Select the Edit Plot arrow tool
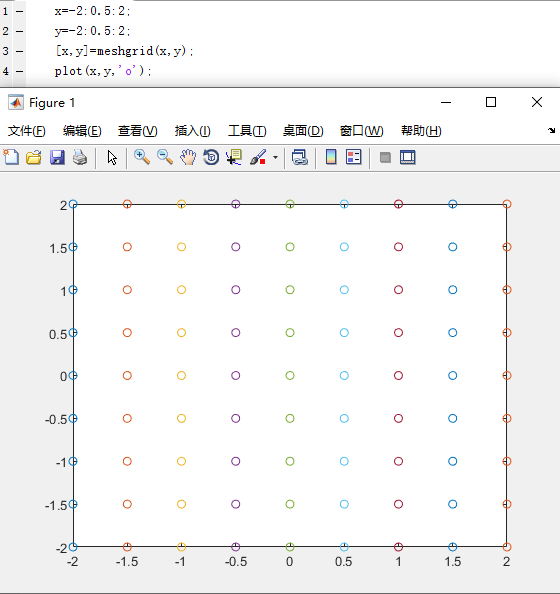 (112, 158)
